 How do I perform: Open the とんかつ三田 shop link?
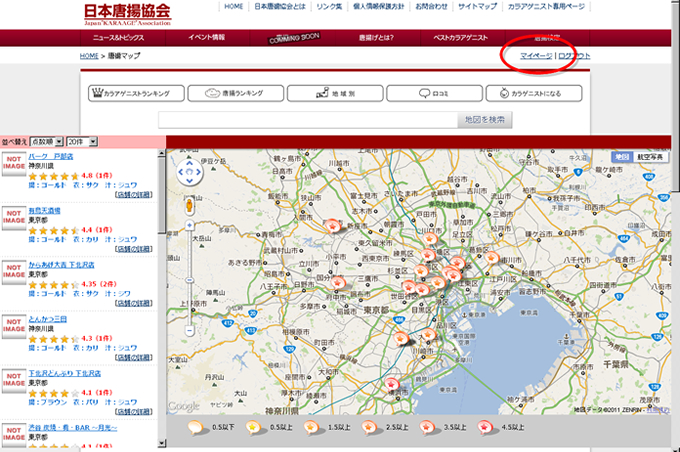[x=48, y=319]
